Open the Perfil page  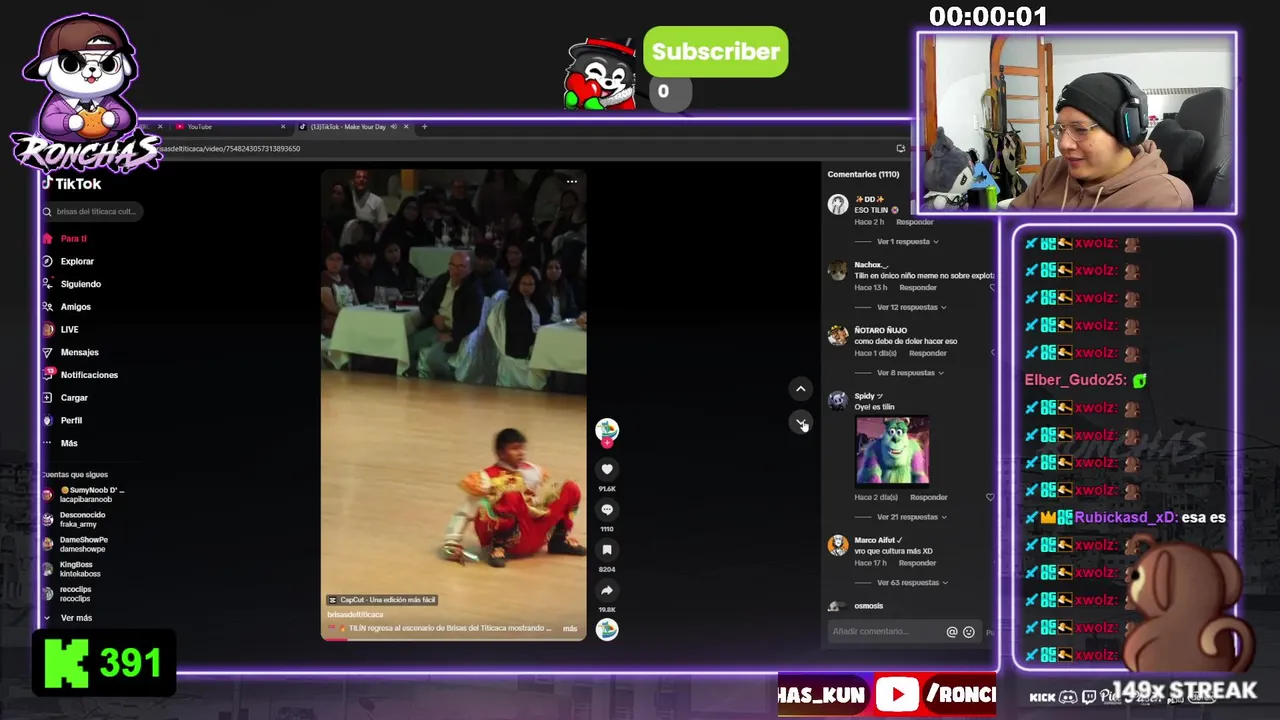(x=63, y=420)
